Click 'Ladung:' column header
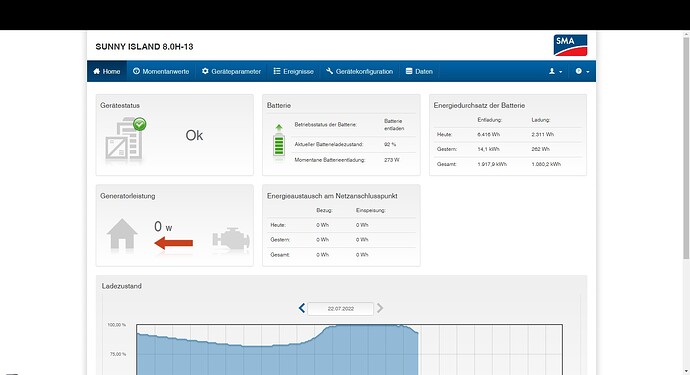The height and width of the screenshot is (375, 690). (540, 120)
